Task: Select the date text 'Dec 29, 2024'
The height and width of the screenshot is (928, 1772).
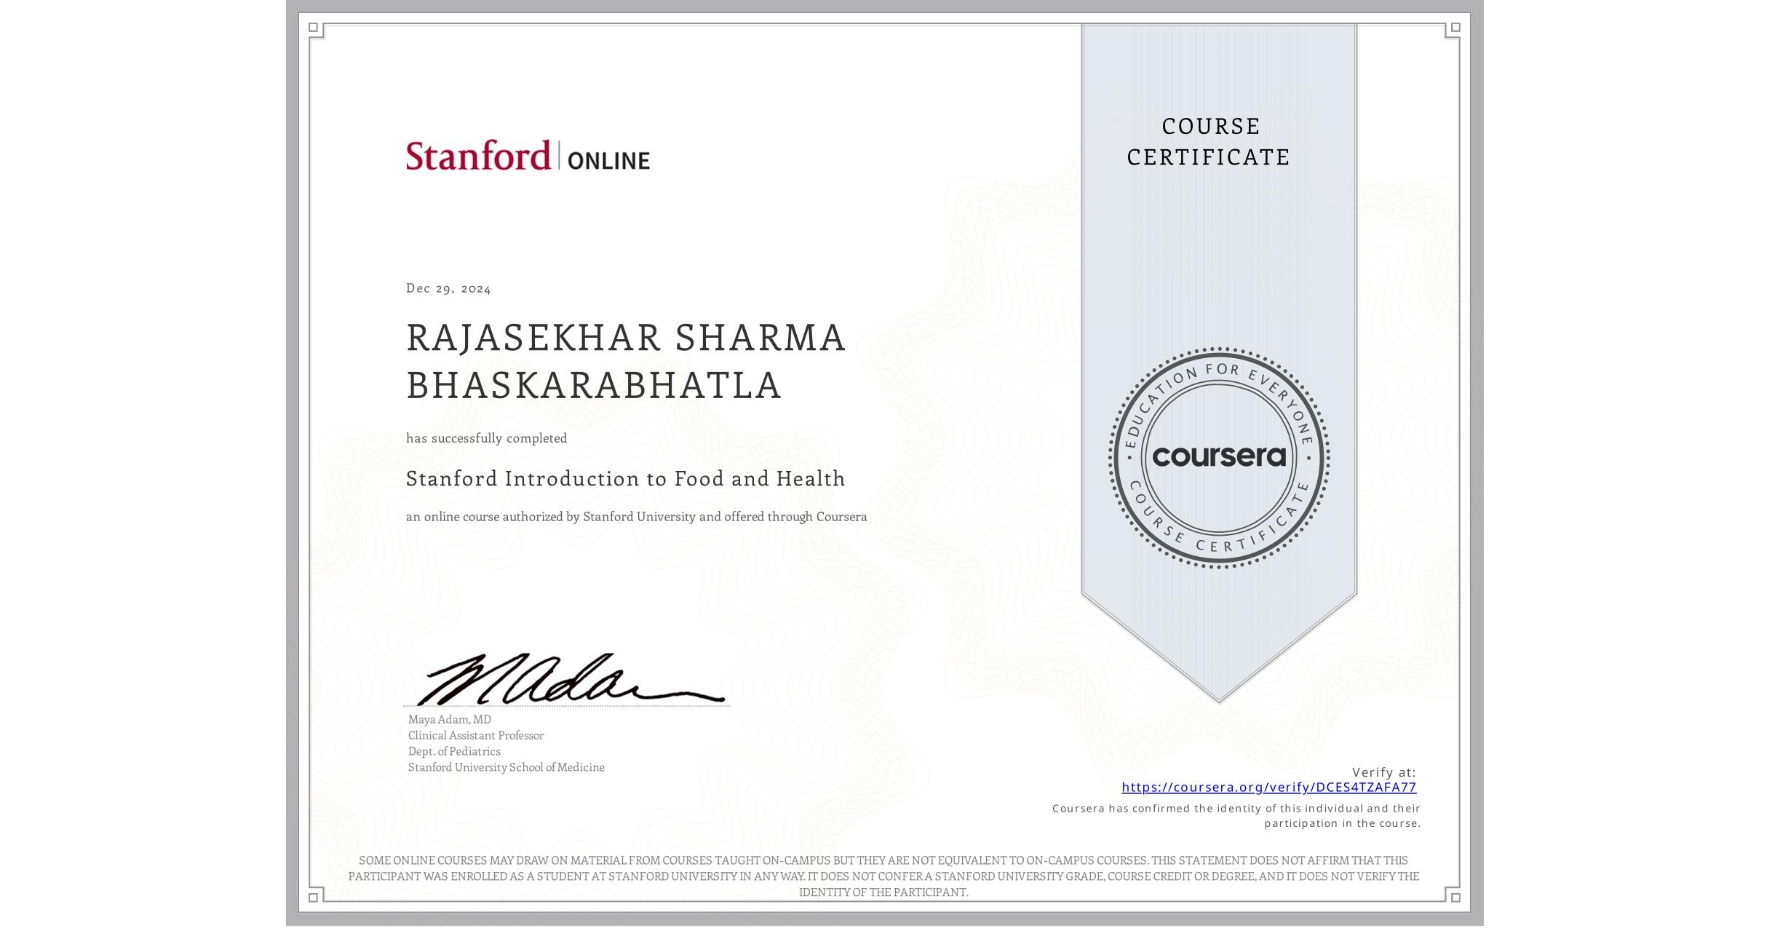Action: (448, 288)
